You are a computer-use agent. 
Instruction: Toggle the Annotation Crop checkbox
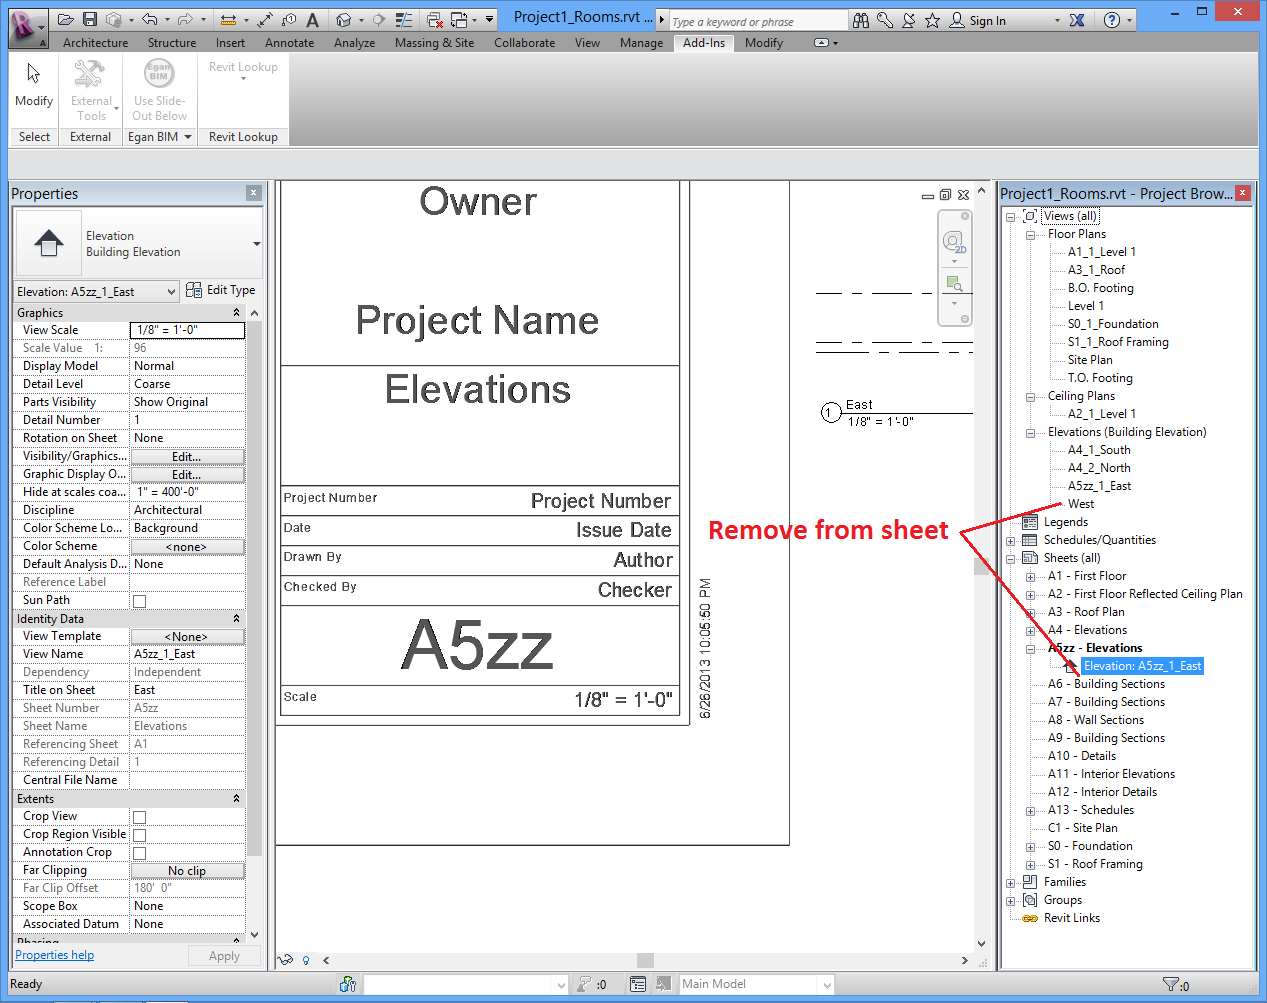tap(140, 853)
